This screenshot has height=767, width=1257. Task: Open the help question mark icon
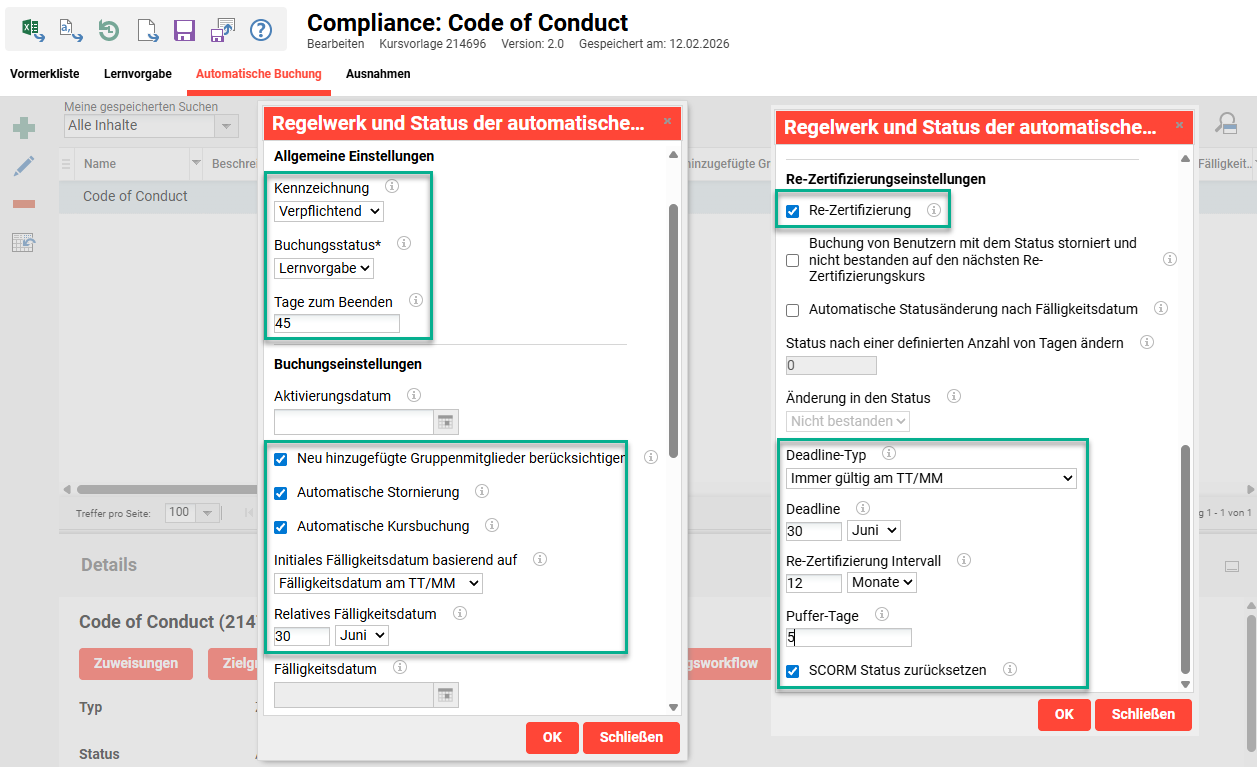(x=261, y=30)
